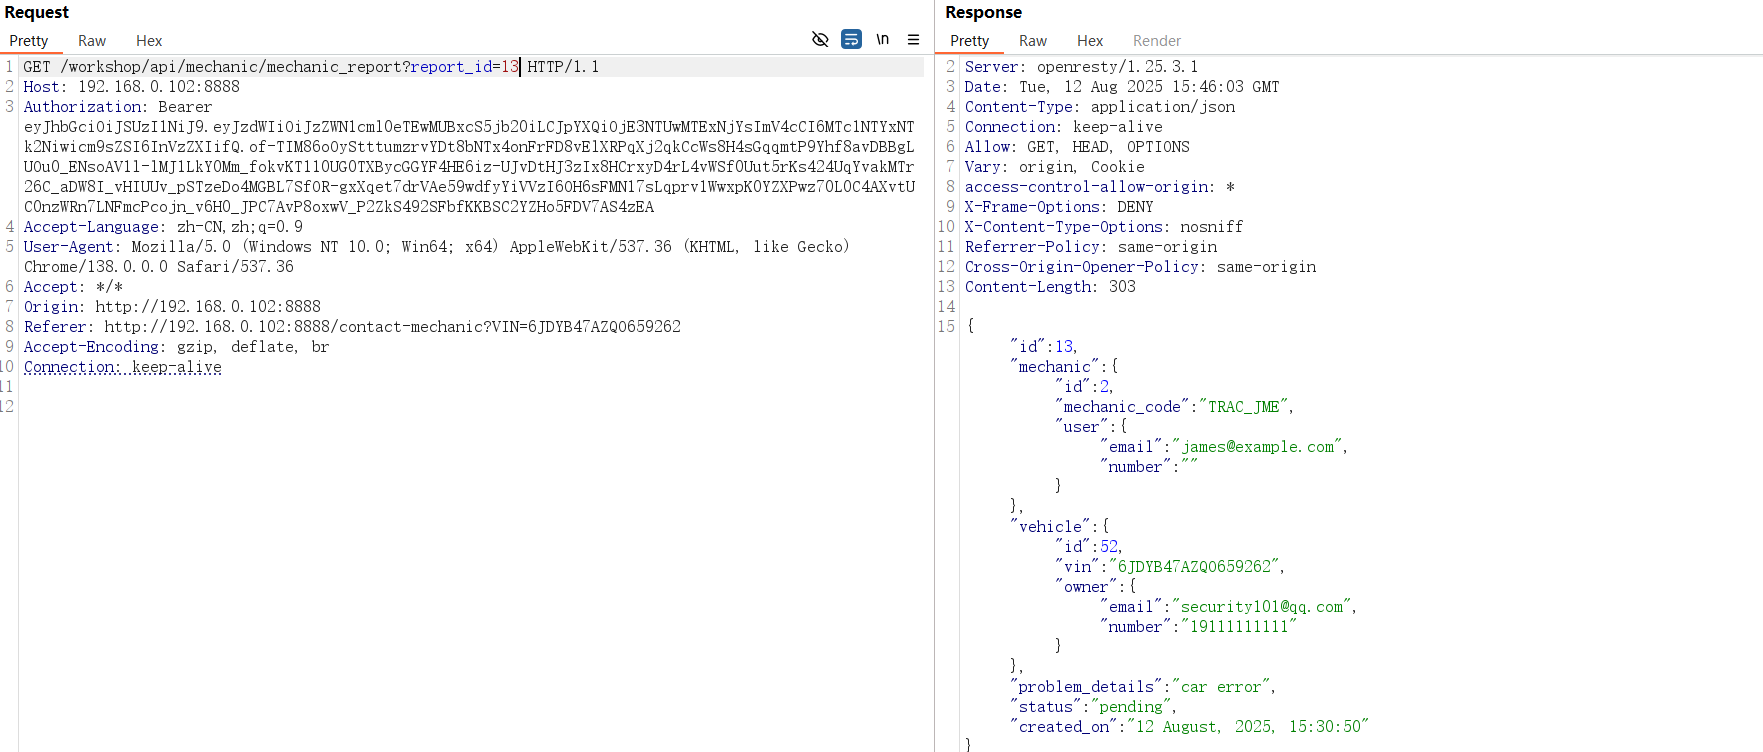This screenshot has height=752, width=1763.
Task: Click the Referrer-Policy response header
Action: (x=1091, y=247)
